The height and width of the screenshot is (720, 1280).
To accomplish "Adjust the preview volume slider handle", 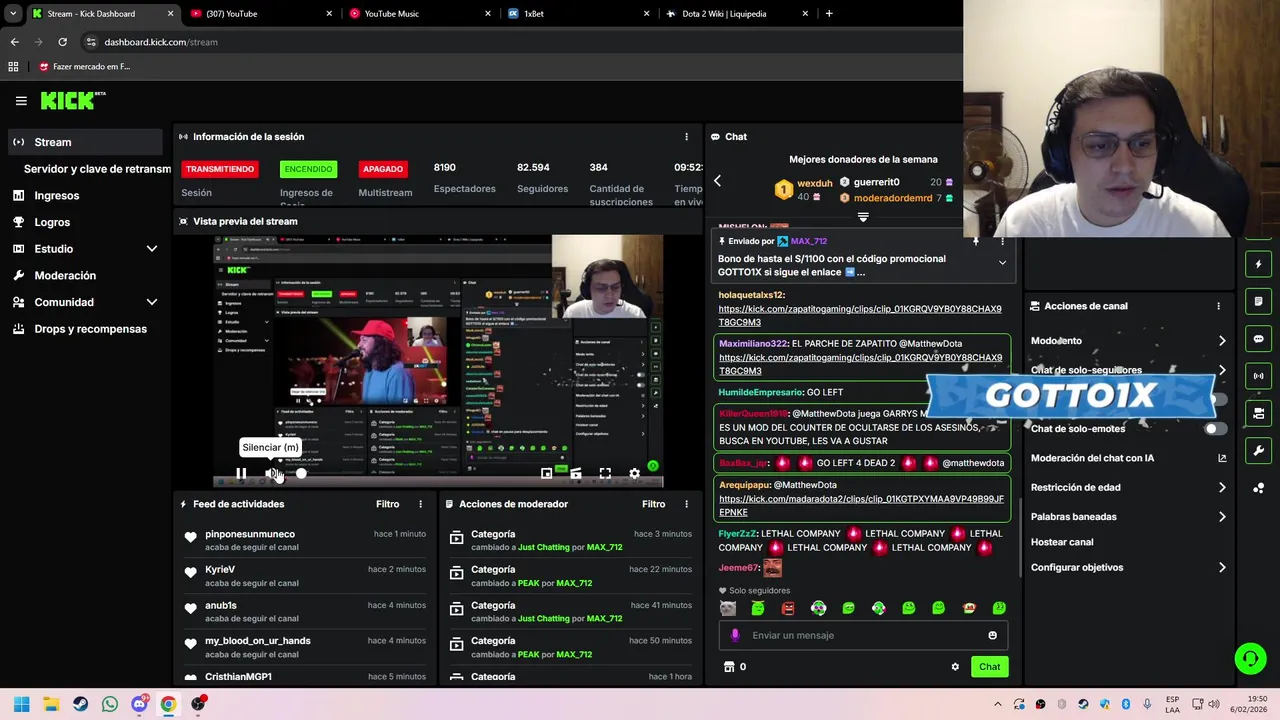I will [301, 473].
